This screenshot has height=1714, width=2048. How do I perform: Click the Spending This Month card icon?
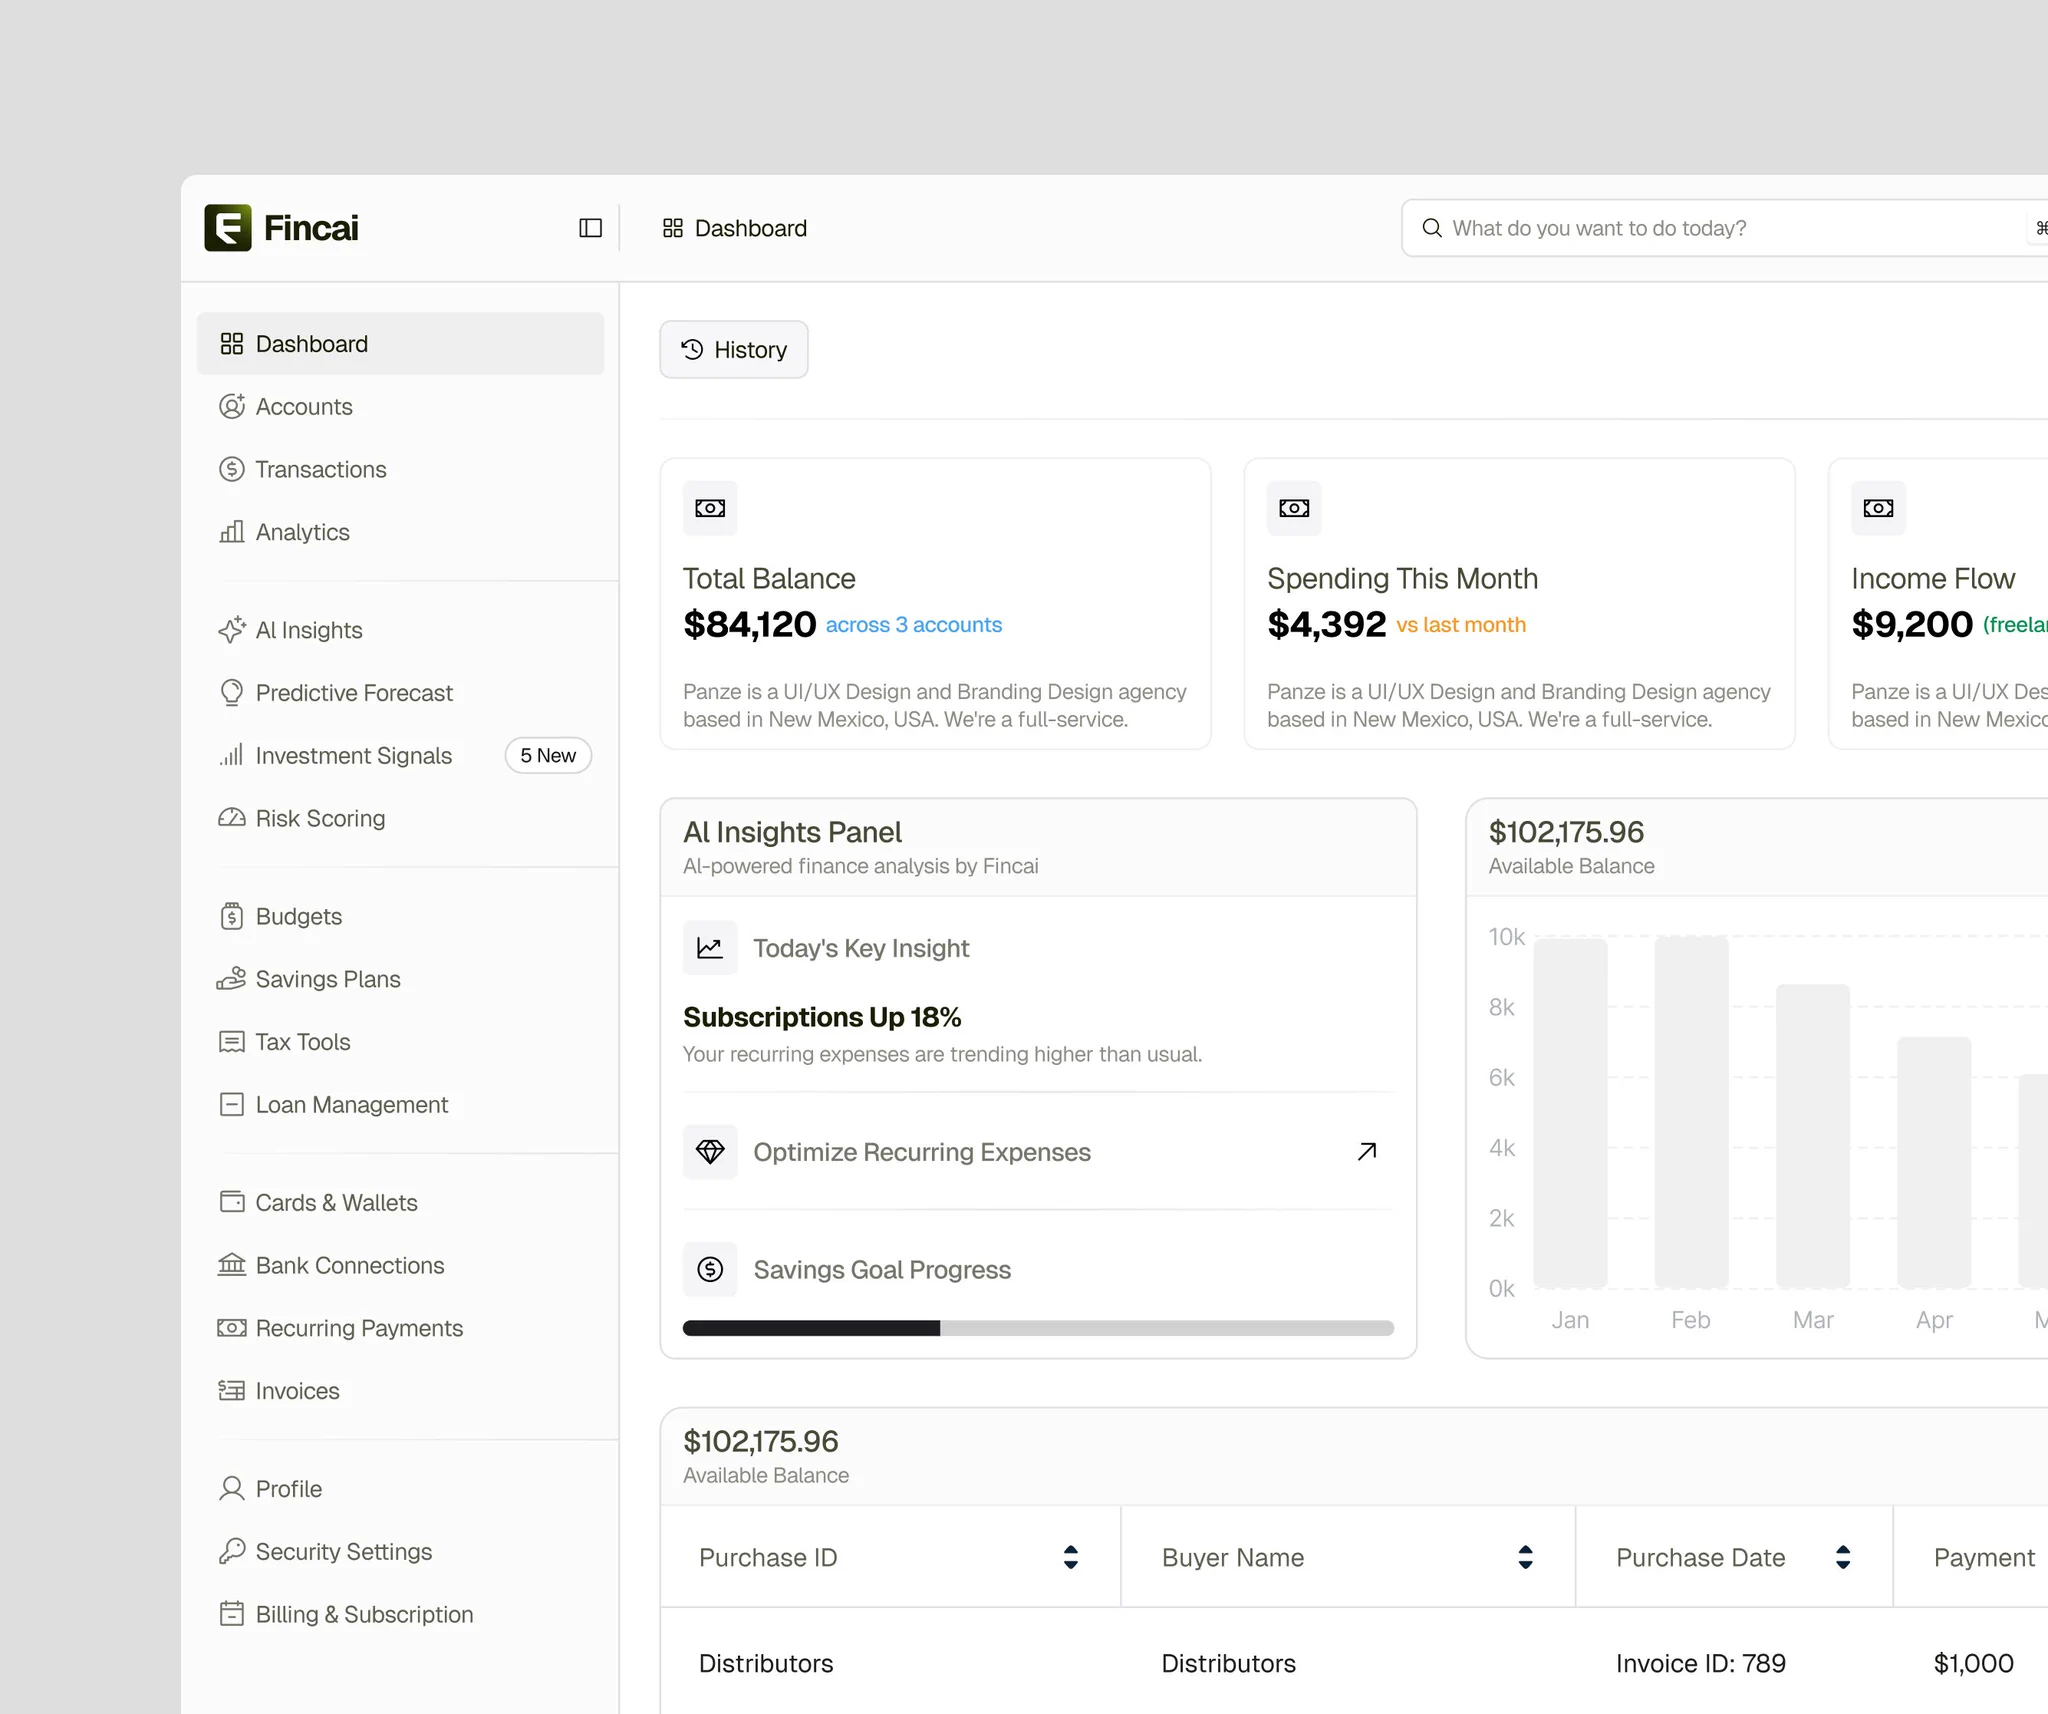(x=1294, y=508)
